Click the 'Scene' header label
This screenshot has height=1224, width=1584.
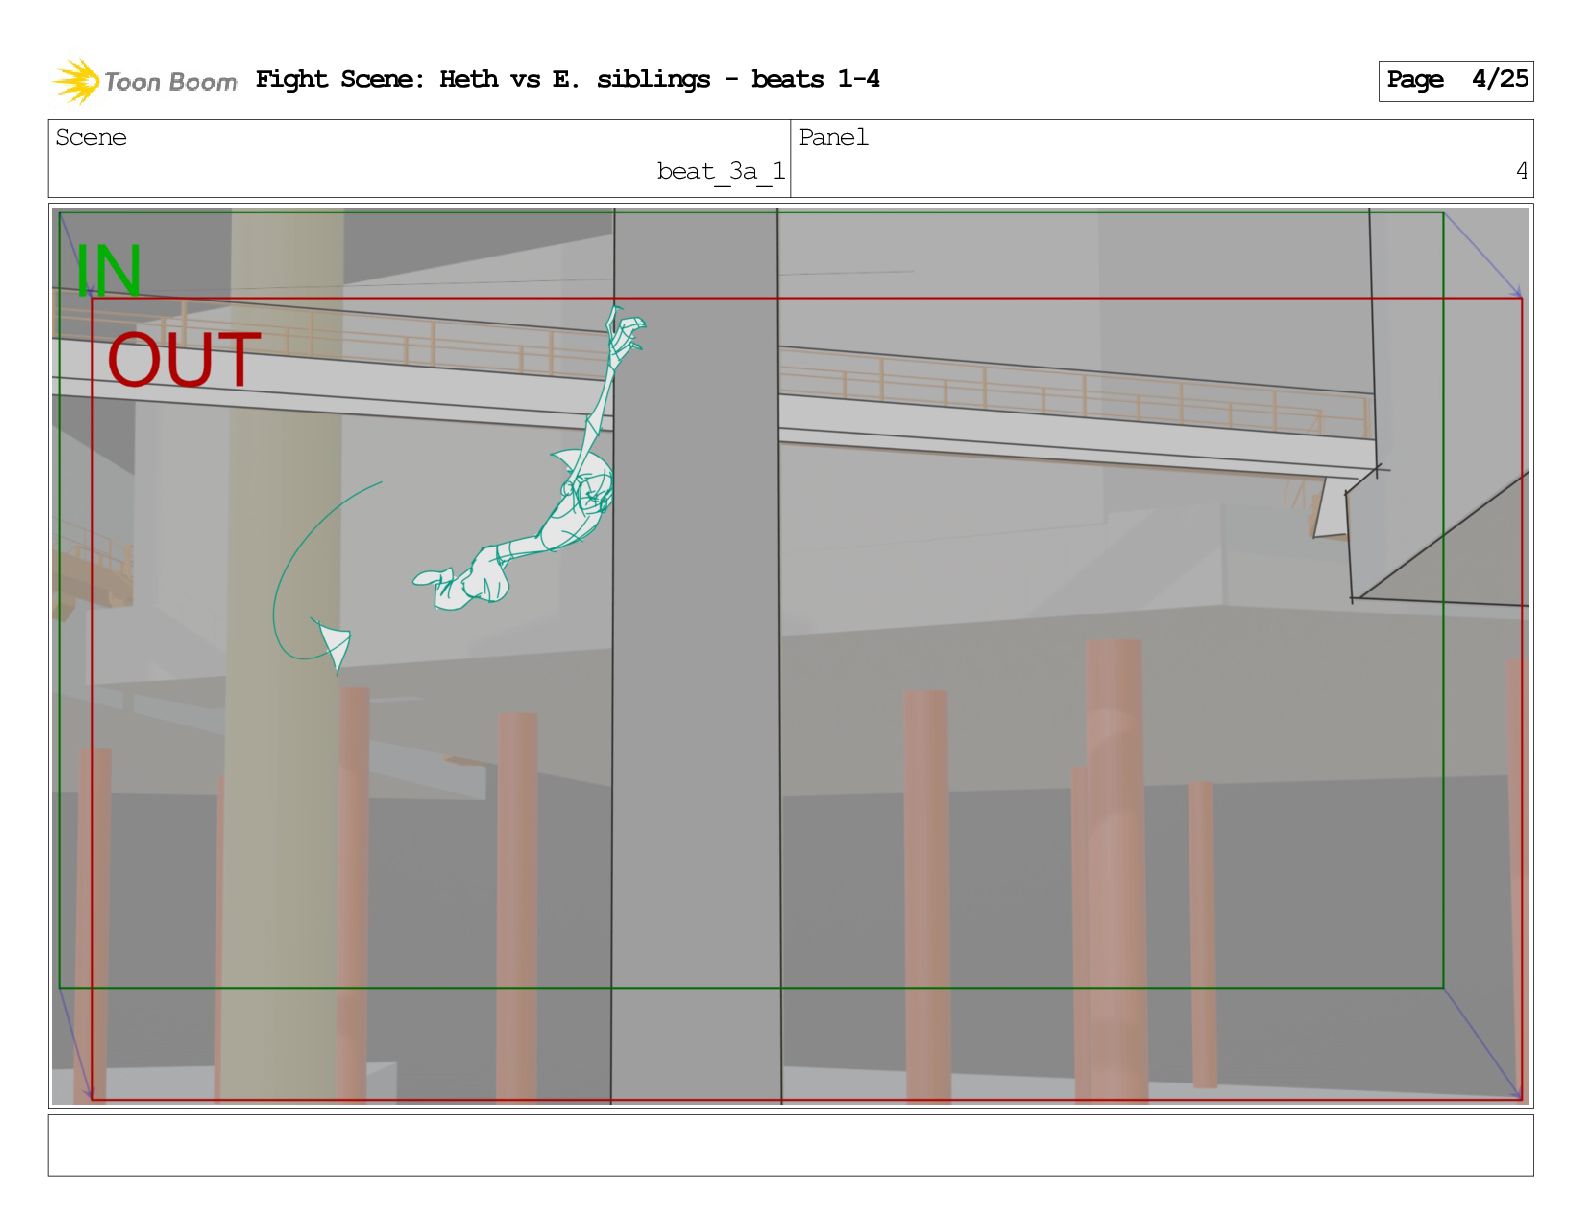[91, 137]
